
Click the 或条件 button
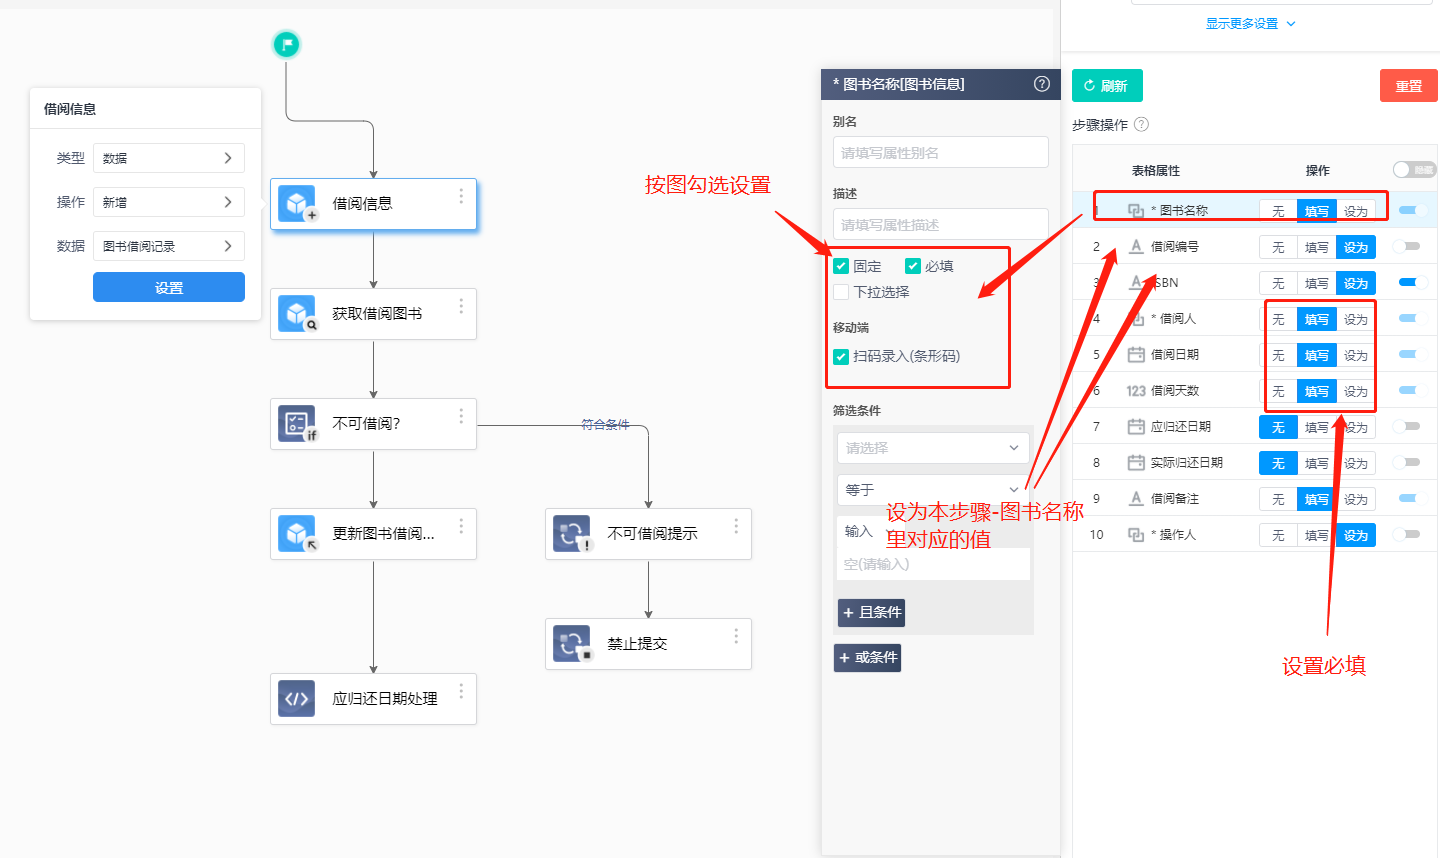tap(868, 657)
